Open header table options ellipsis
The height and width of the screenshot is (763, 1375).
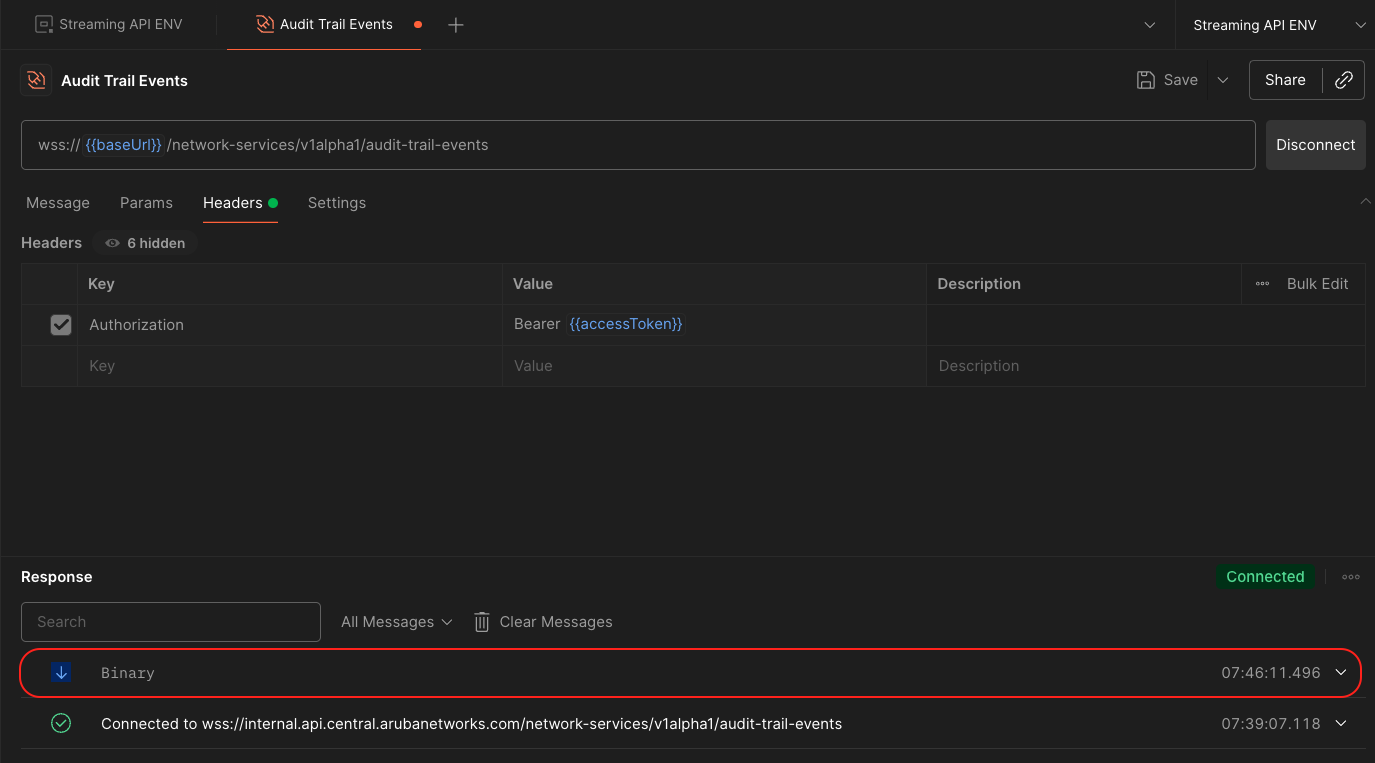coord(1262,284)
